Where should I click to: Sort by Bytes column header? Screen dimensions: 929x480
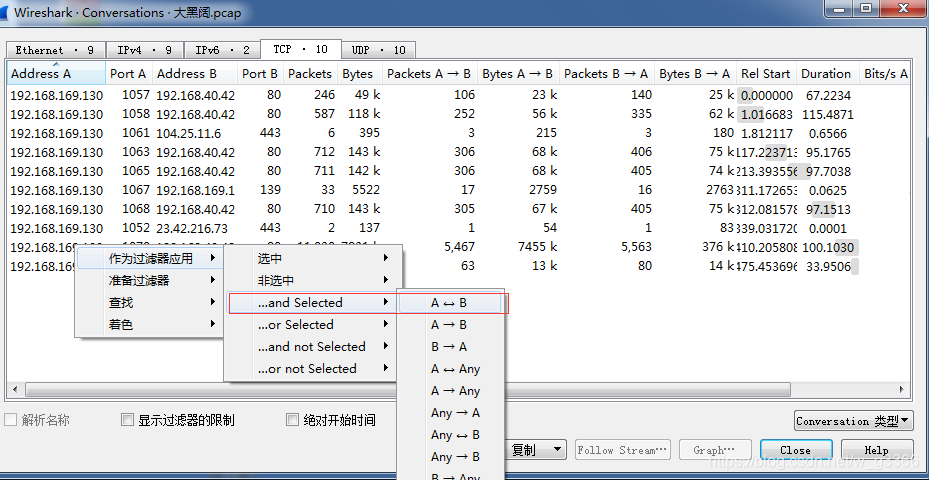click(x=359, y=73)
